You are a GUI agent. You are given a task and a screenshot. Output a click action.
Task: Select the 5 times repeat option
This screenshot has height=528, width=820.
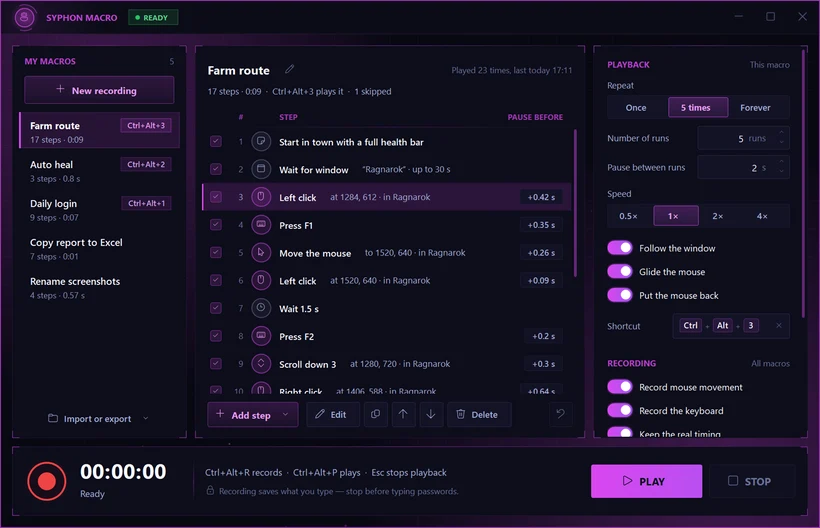coord(698,107)
